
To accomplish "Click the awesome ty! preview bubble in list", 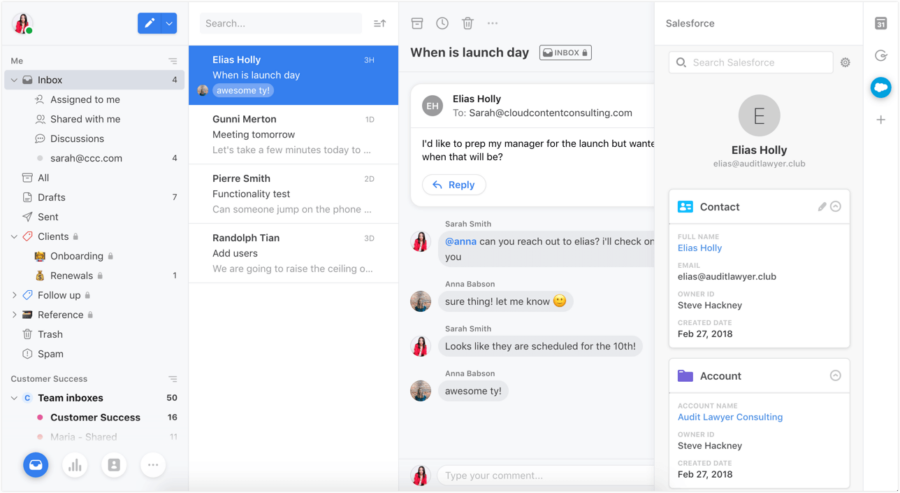I will (243, 91).
